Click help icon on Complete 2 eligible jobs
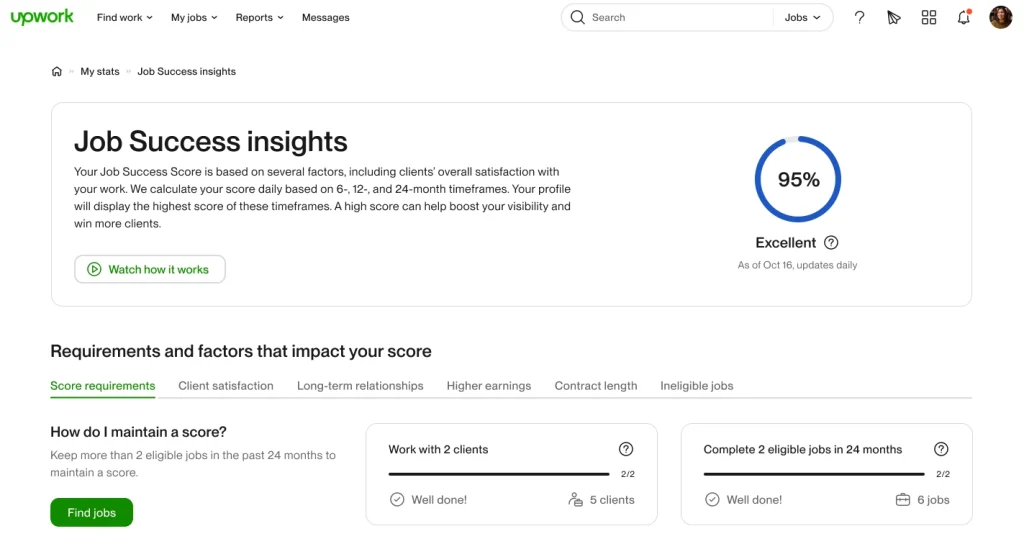 tap(941, 450)
